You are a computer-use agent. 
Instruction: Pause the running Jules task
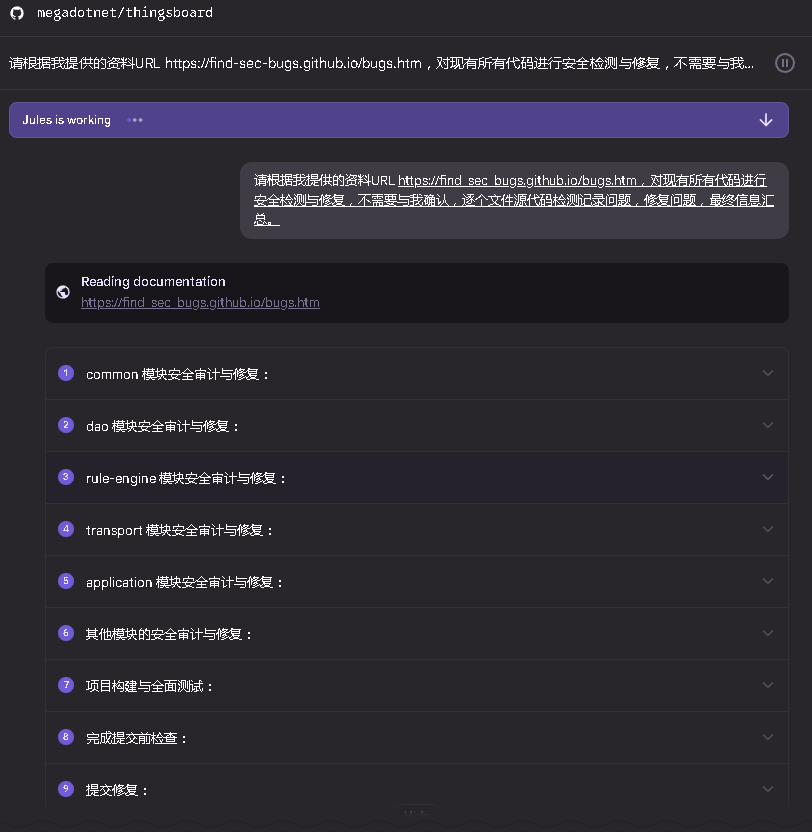coord(784,63)
